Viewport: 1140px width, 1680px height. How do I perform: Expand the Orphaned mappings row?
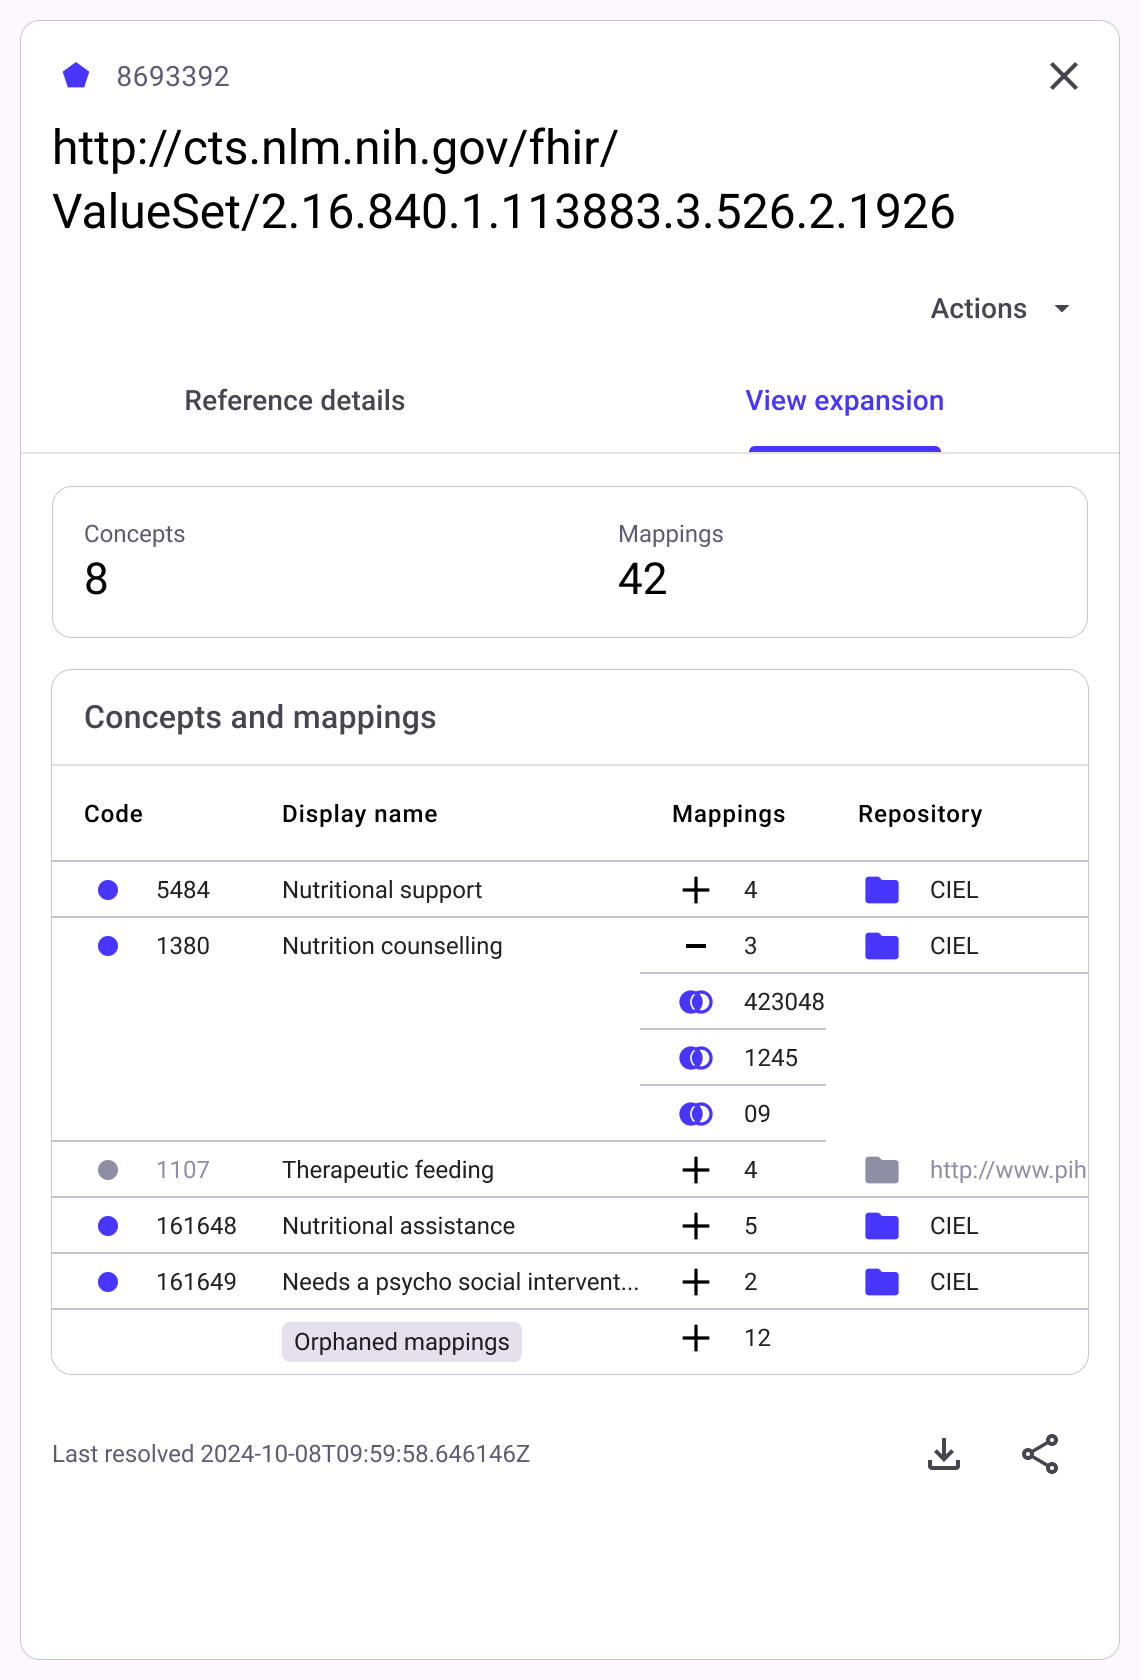(x=696, y=1338)
